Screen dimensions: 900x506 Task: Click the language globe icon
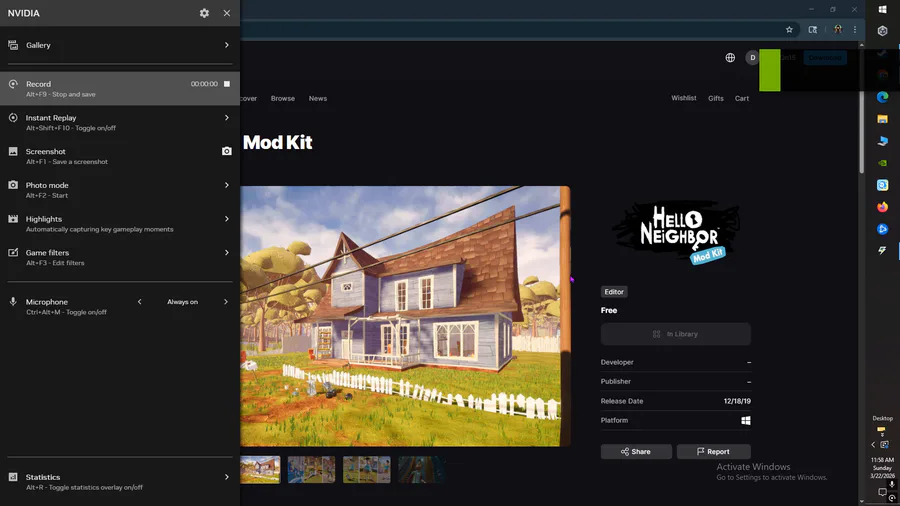pyautogui.click(x=730, y=57)
